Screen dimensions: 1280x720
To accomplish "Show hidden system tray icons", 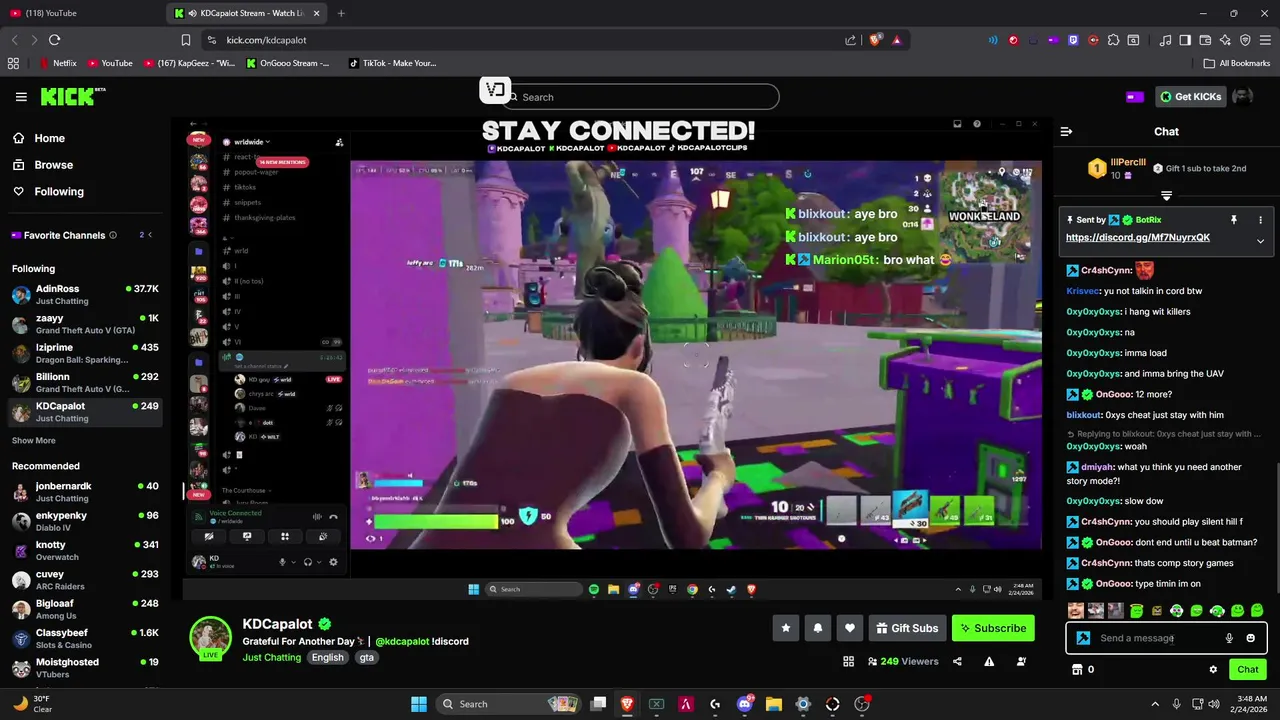I will pyautogui.click(x=1153, y=704).
